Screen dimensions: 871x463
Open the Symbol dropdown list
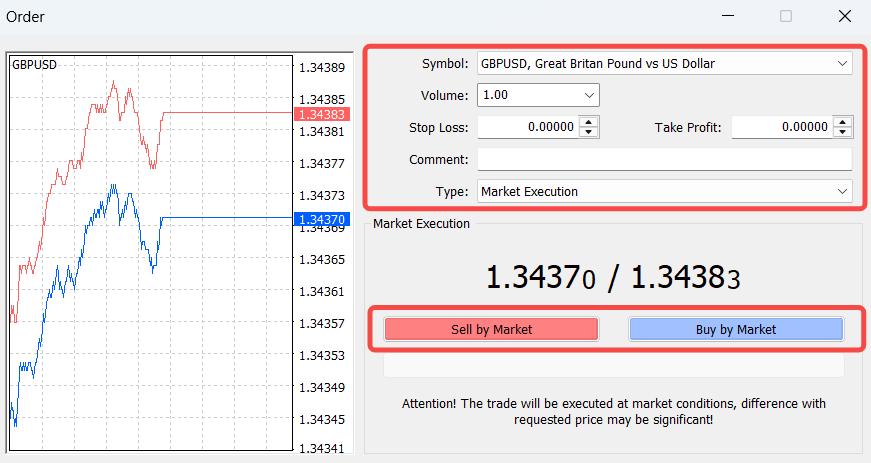click(x=664, y=64)
